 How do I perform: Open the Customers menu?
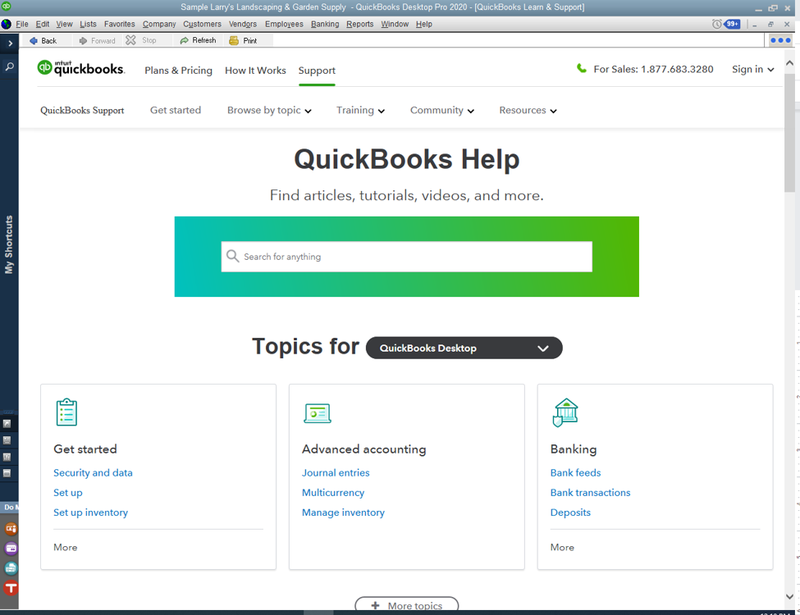tap(202, 24)
